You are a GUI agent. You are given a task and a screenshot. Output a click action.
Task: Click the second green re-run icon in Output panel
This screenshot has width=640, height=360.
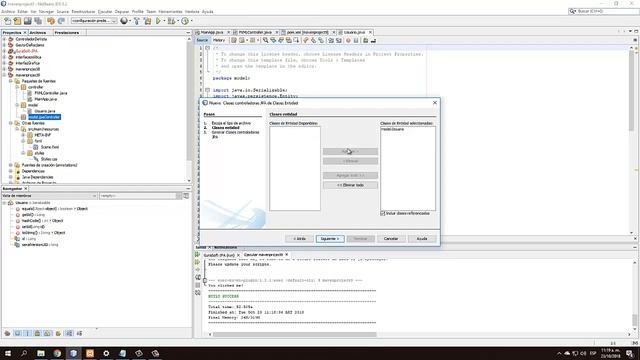(x=198, y=262)
